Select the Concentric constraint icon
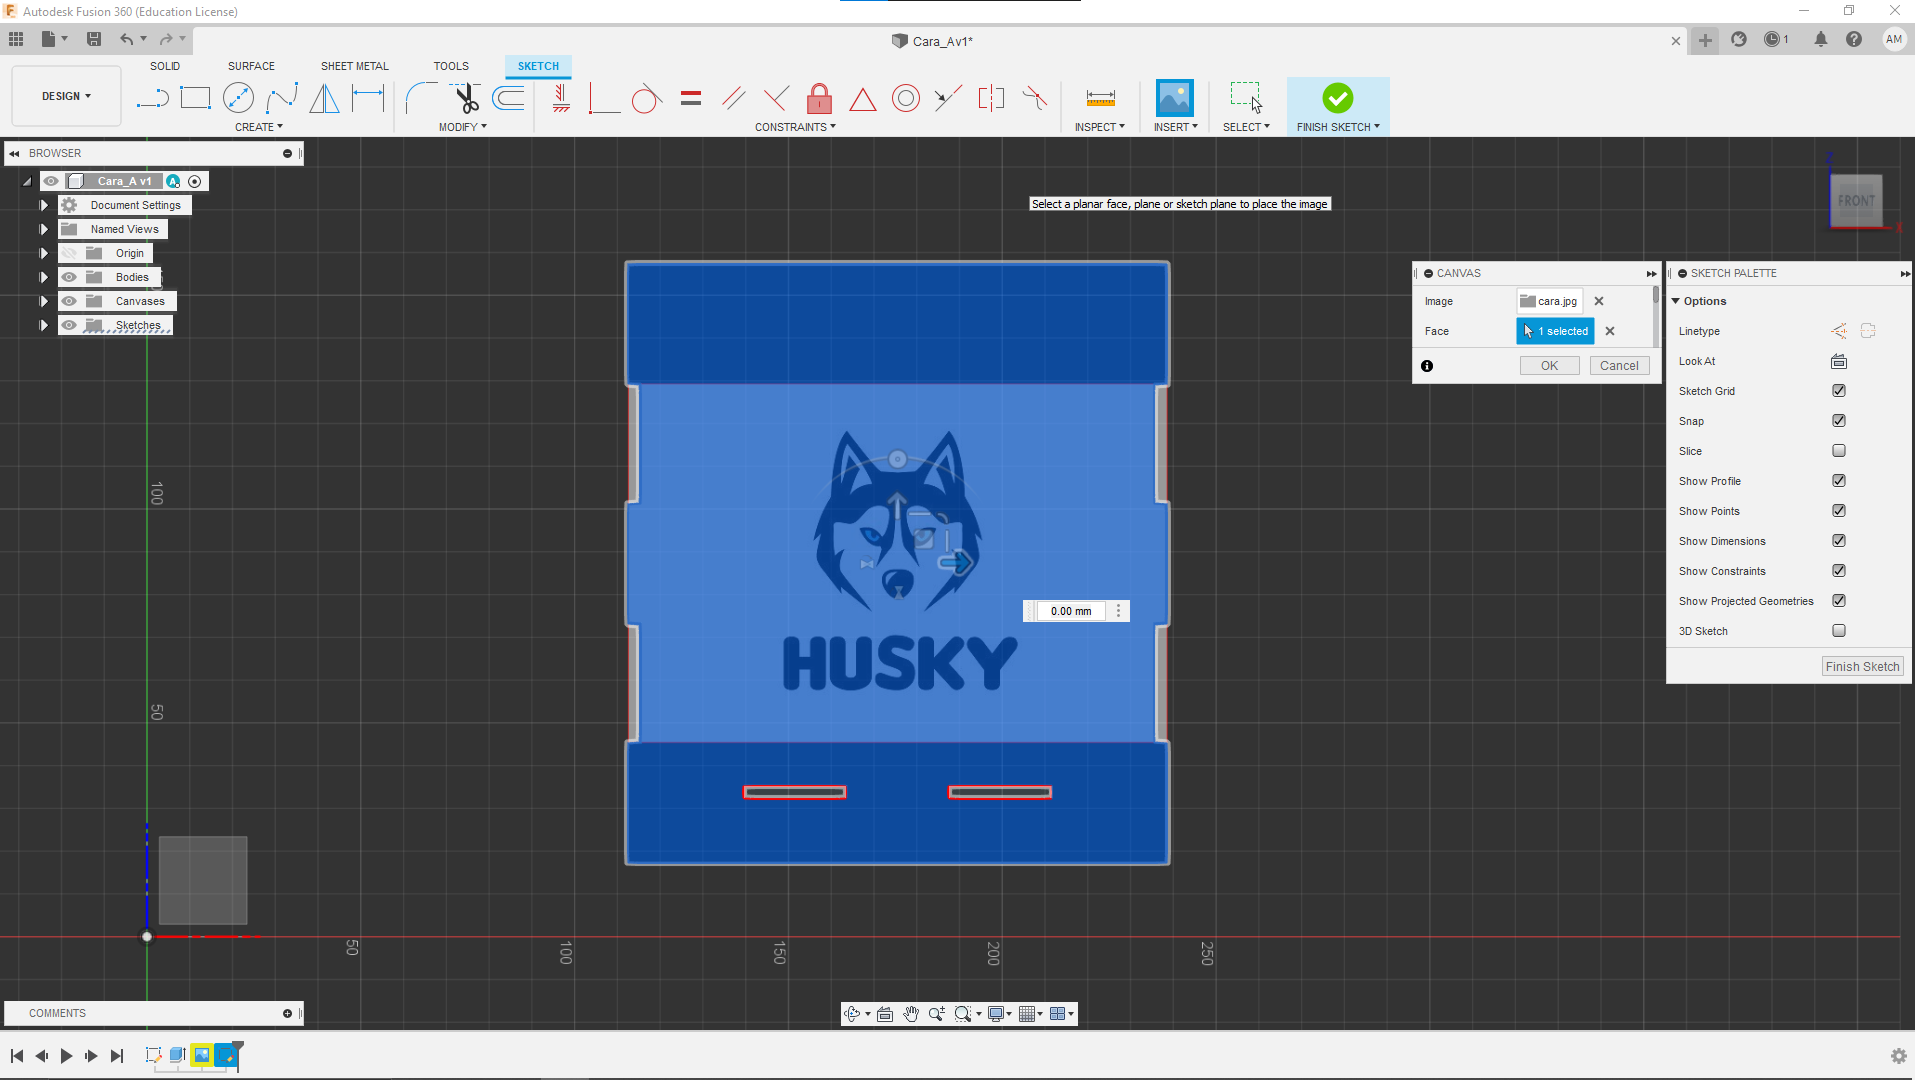This screenshot has height=1080, width=1915. point(905,98)
